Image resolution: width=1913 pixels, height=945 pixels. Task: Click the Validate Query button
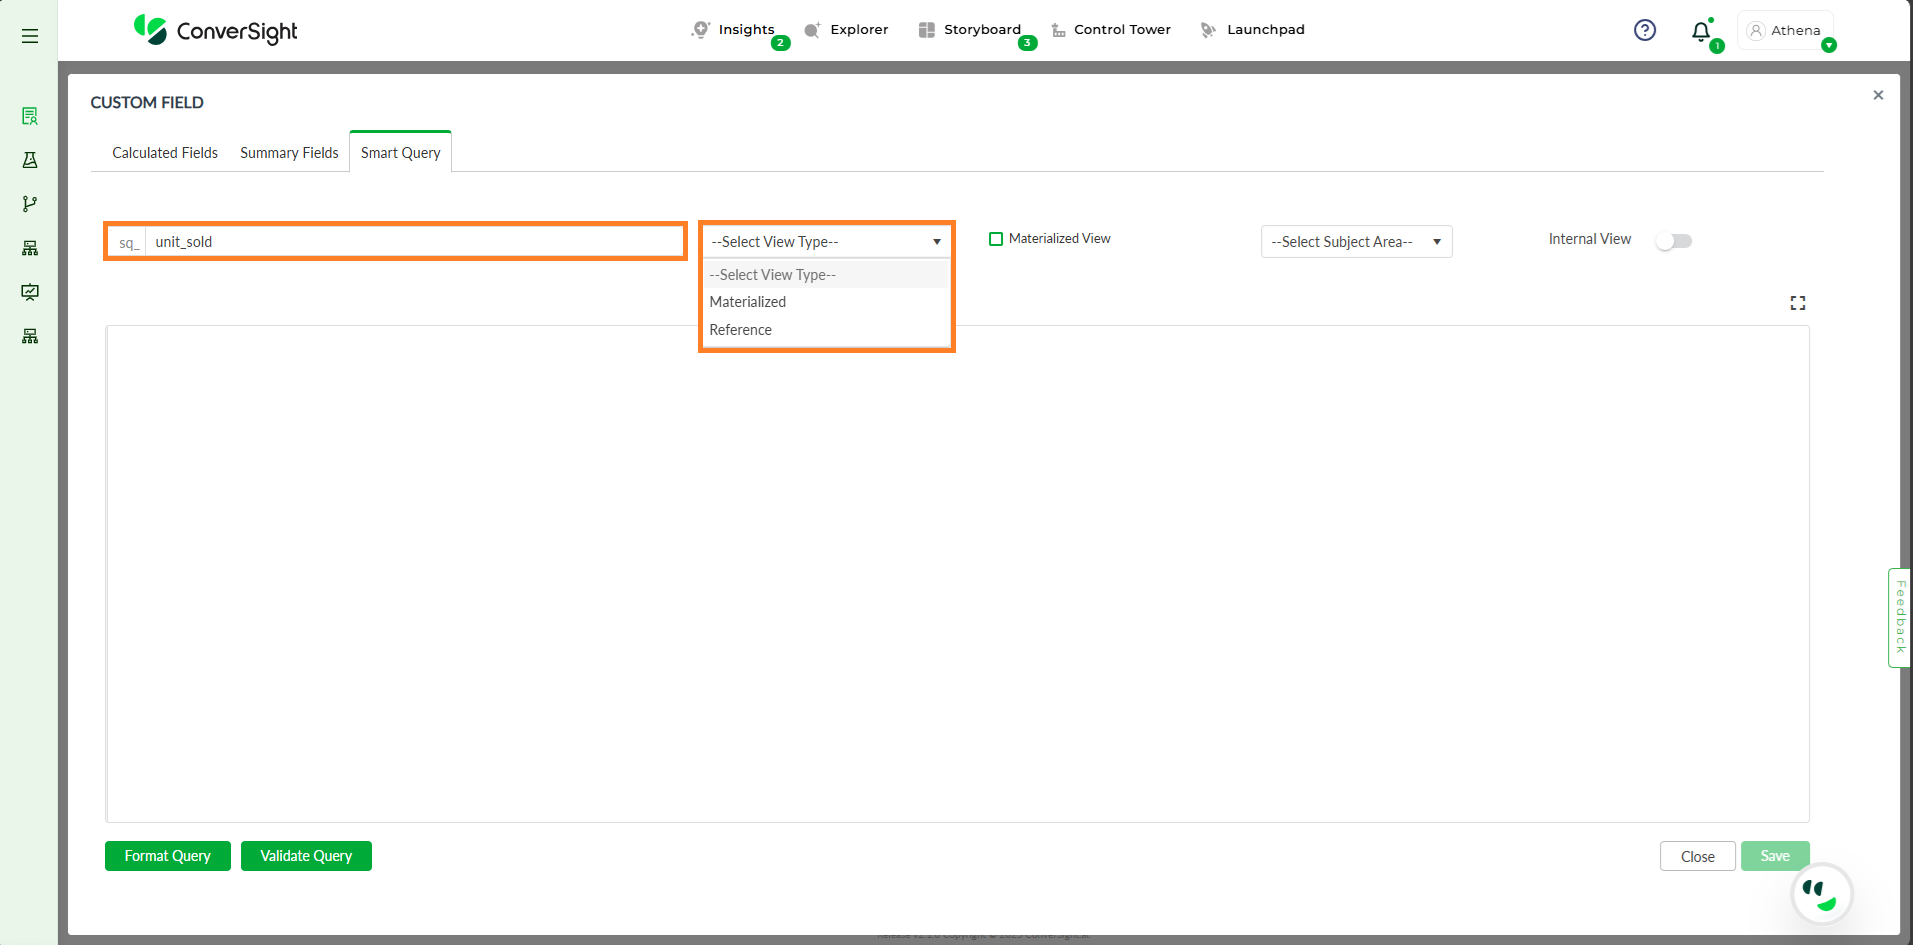tap(306, 856)
